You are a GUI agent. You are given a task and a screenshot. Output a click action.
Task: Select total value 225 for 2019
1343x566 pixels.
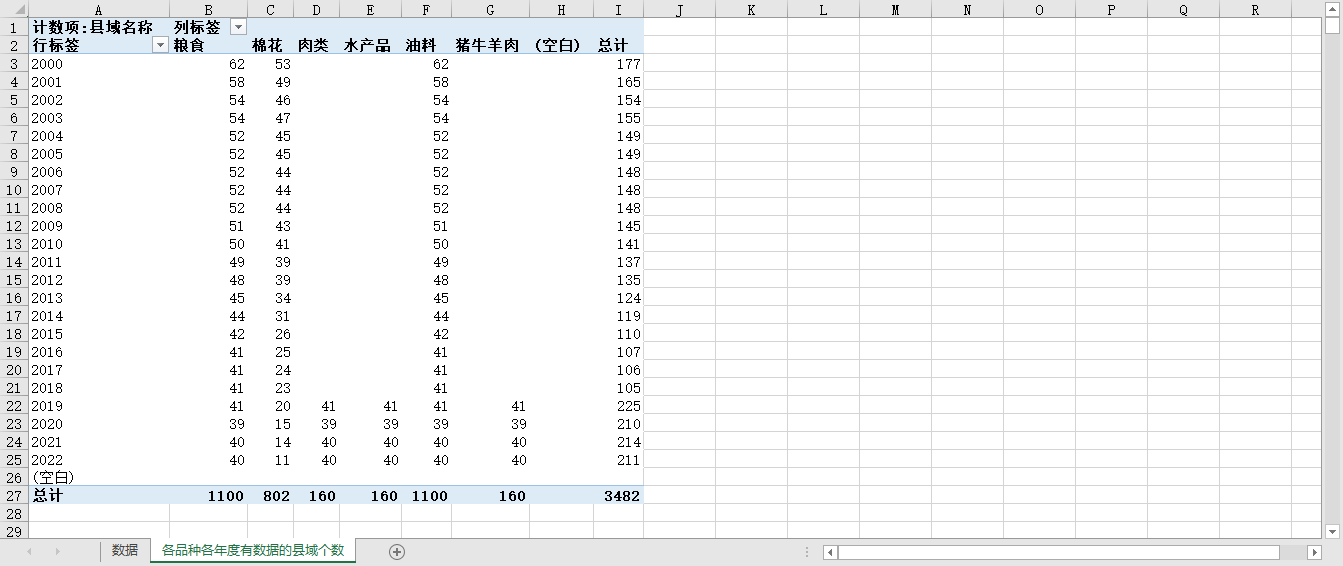(x=618, y=405)
